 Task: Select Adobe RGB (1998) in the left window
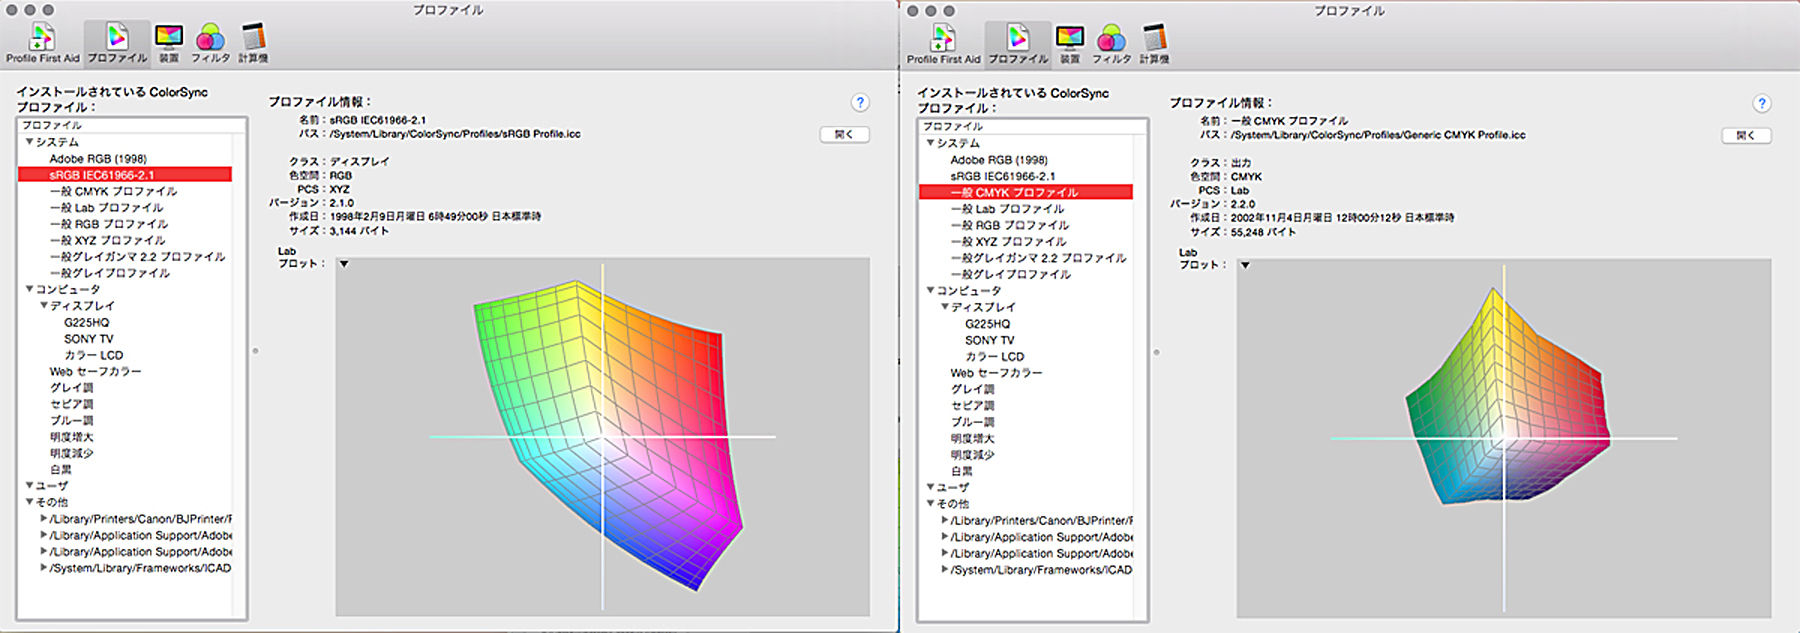pos(98,158)
